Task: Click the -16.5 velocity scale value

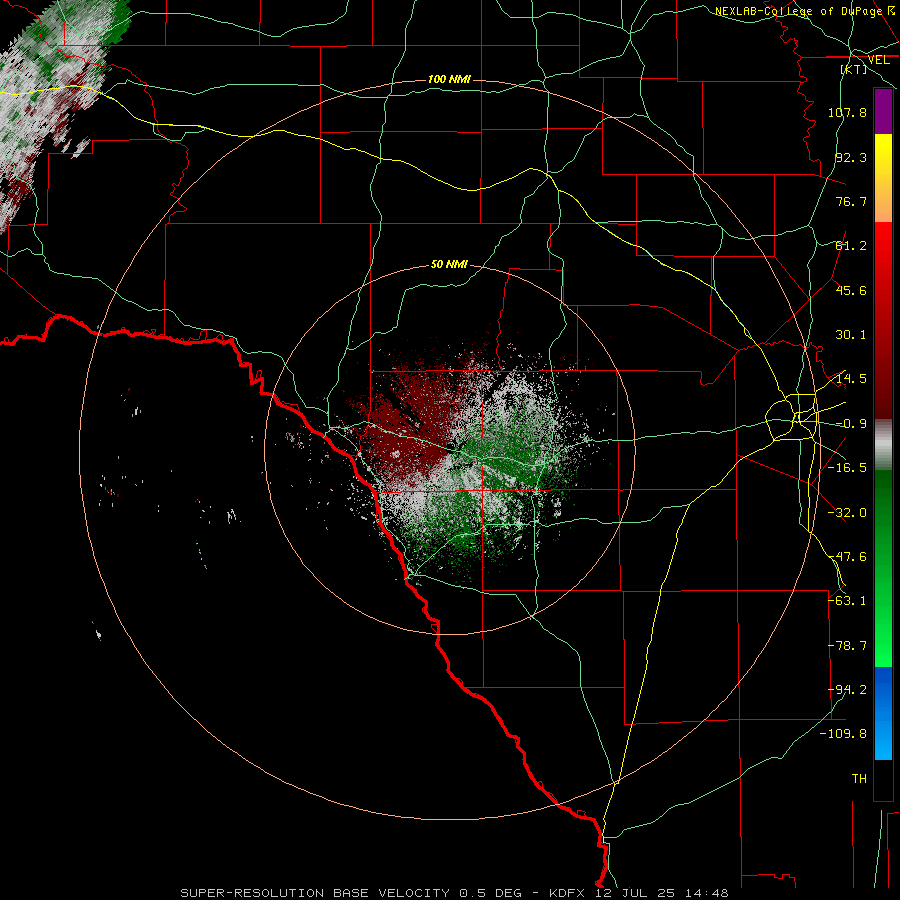Action: coord(847,468)
